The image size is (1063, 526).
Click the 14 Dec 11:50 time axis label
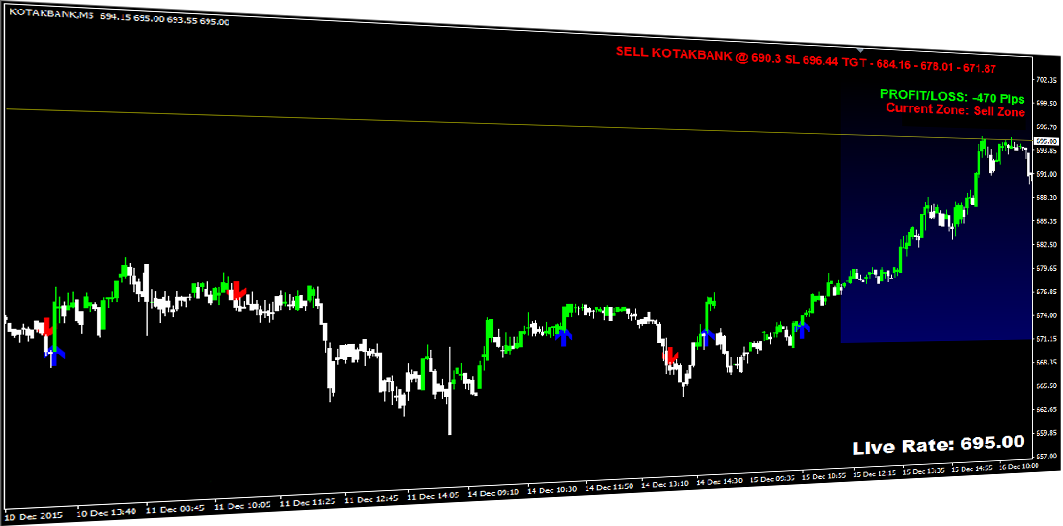coord(609,487)
